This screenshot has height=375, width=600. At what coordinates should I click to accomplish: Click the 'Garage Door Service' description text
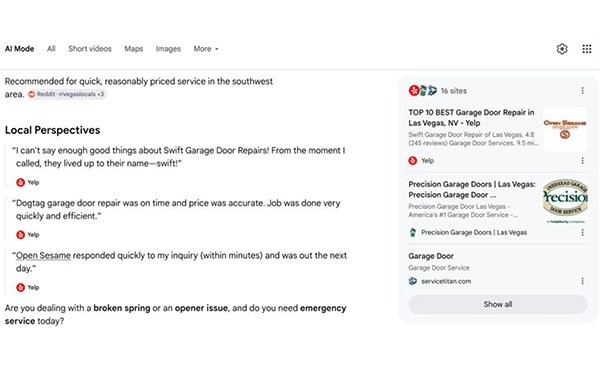click(439, 268)
